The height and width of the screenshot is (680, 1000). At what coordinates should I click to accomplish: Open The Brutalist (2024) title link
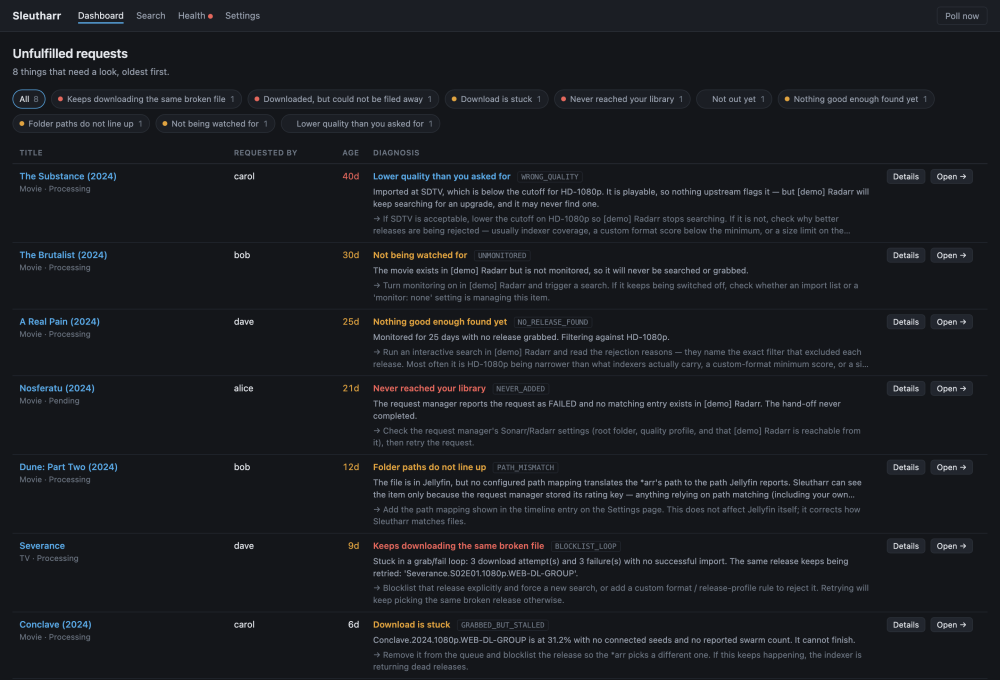(x=63, y=255)
